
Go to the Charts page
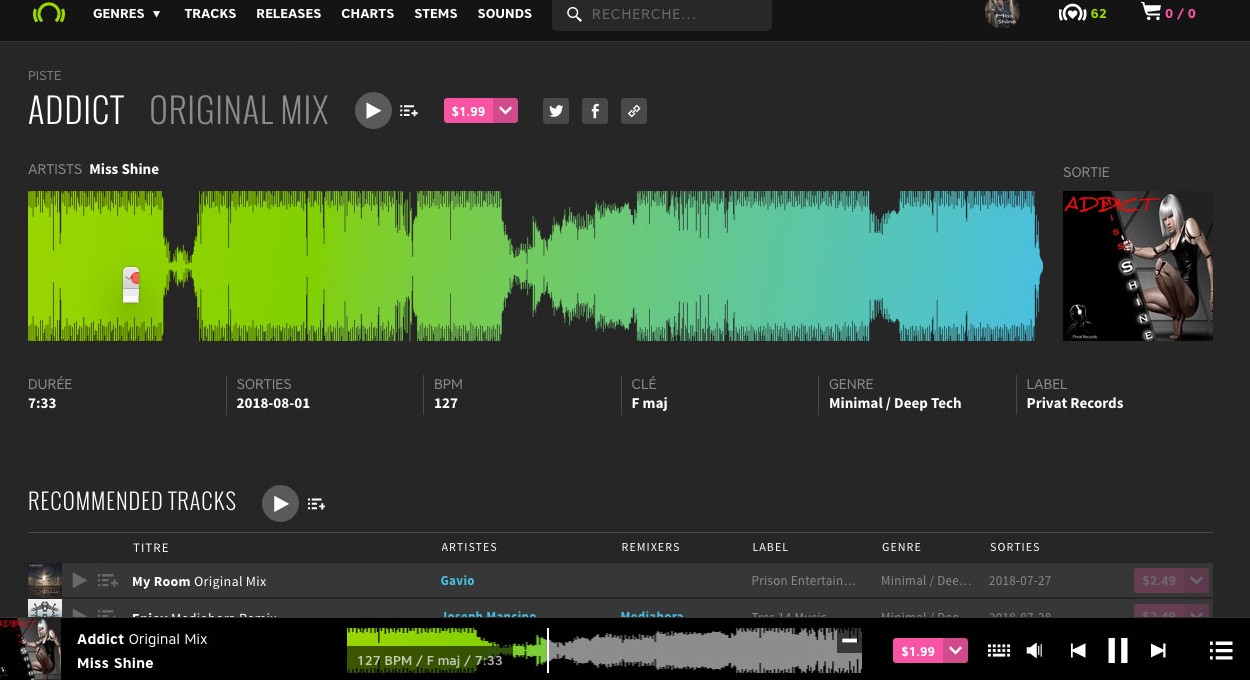tap(367, 14)
